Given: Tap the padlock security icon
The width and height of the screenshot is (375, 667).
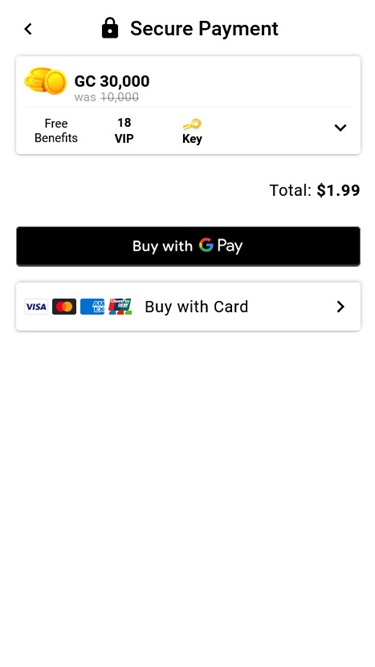Looking at the screenshot, I should point(110,29).
